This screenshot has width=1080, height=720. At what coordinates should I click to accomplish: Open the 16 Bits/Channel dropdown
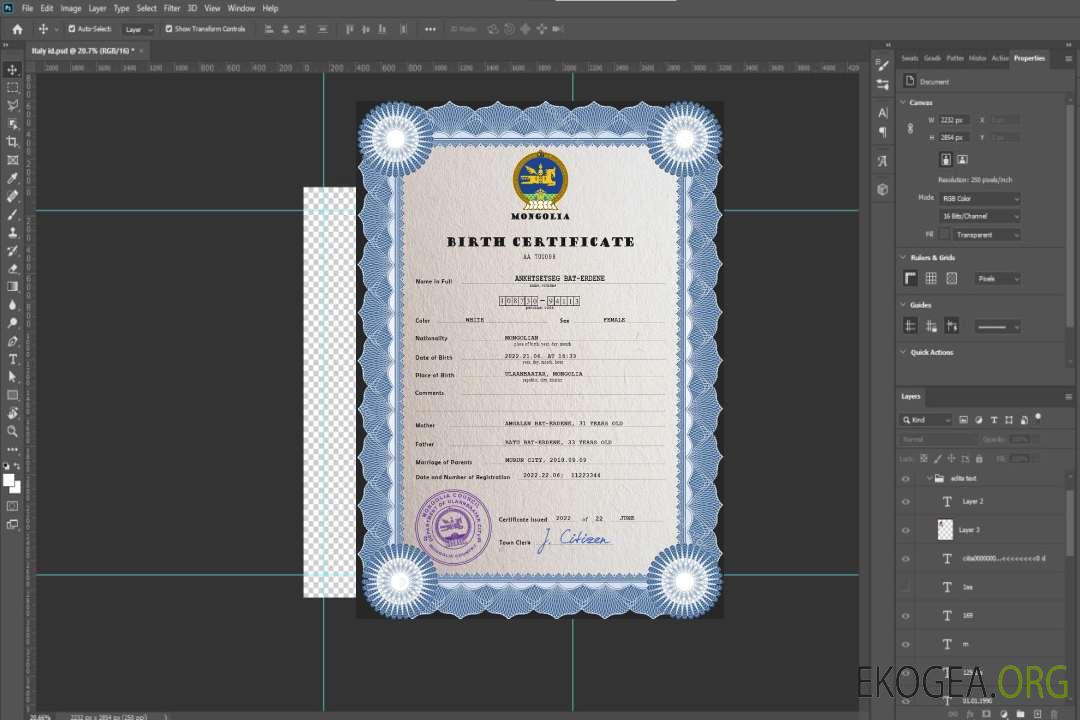tap(980, 216)
